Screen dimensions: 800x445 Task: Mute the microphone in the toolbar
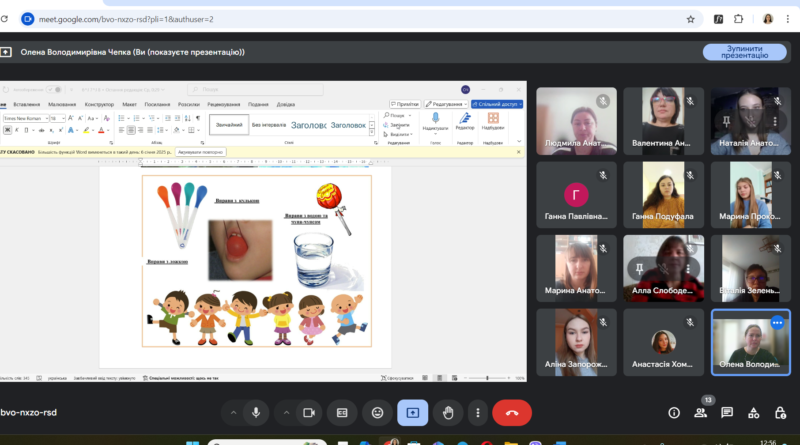(256, 413)
